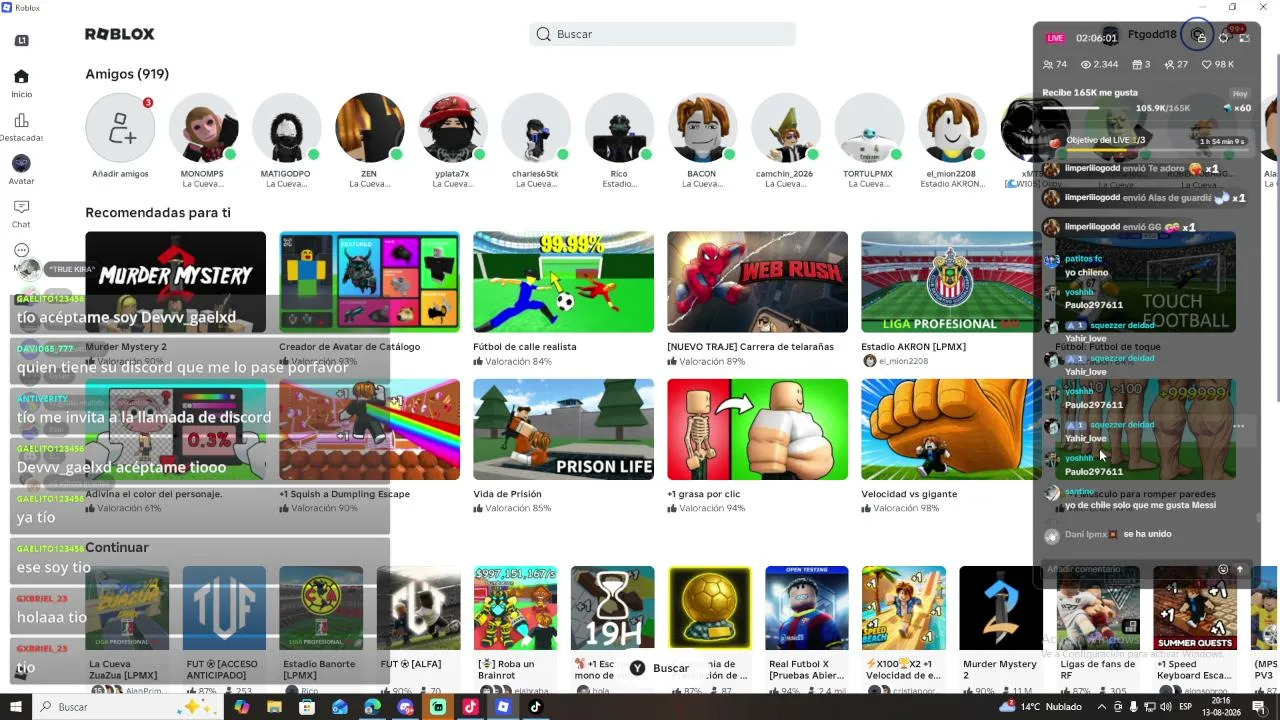Screen dimensions: 1280x720
Task: Open the Web Rush Carrera de telarañas game
Action: click(757, 282)
